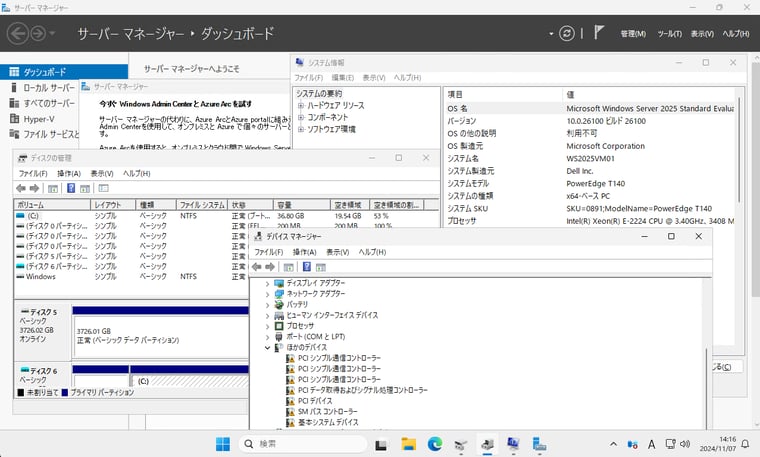Open Task View from the taskbar
This screenshot has height=457, width=760.
pos(381,444)
